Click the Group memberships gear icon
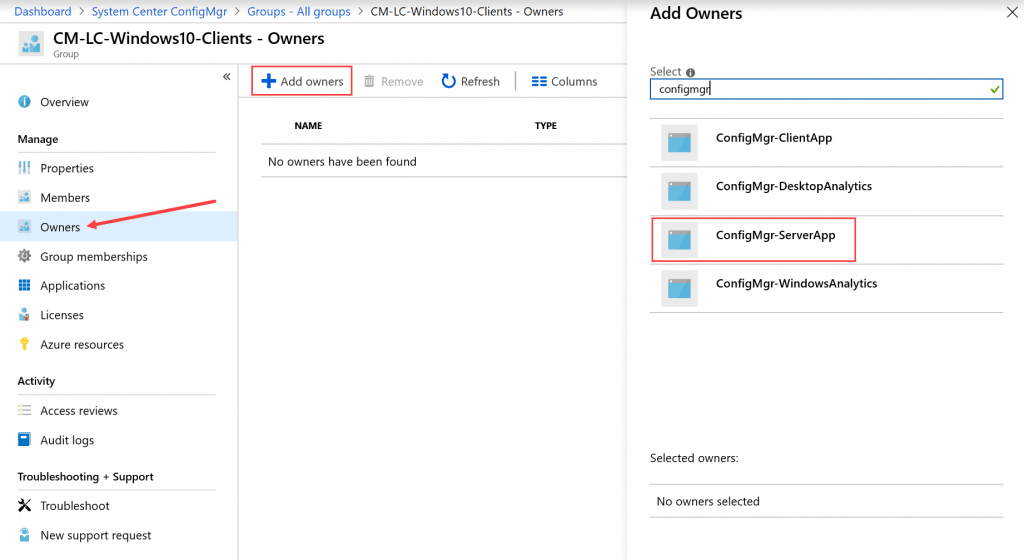 point(24,256)
